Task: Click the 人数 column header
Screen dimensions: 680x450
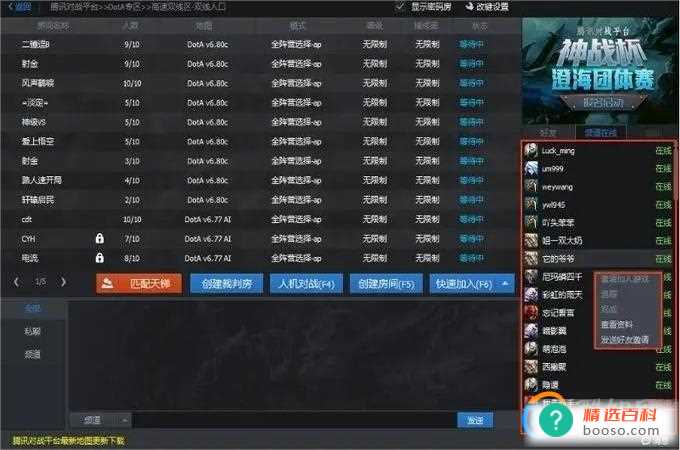Action: 131,26
